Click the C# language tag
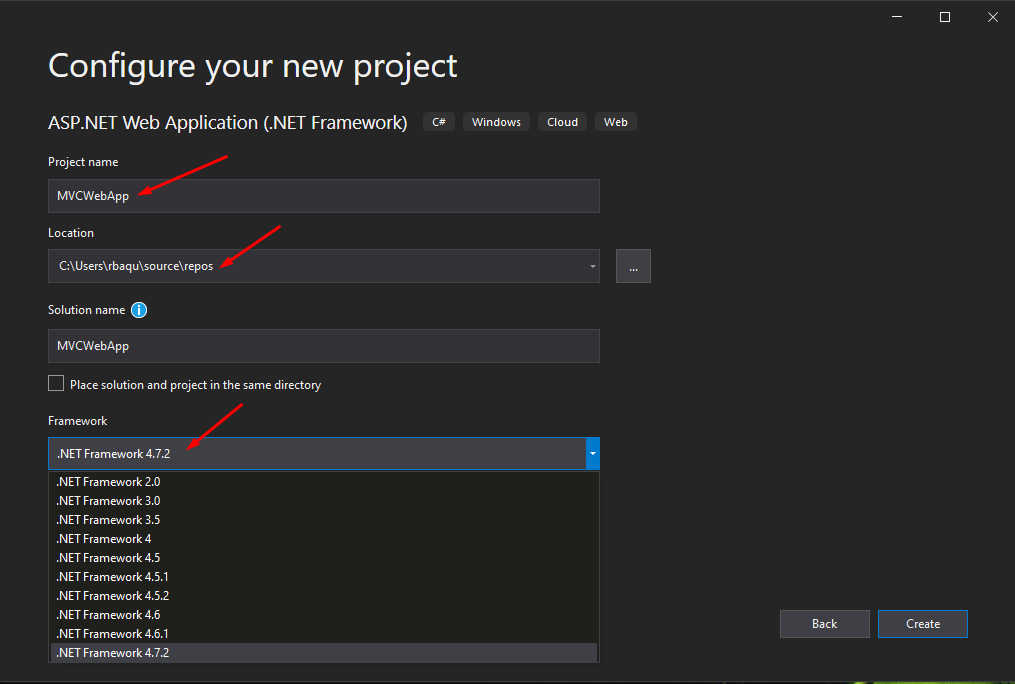The height and width of the screenshot is (684, 1015). [x=439, y=122]
